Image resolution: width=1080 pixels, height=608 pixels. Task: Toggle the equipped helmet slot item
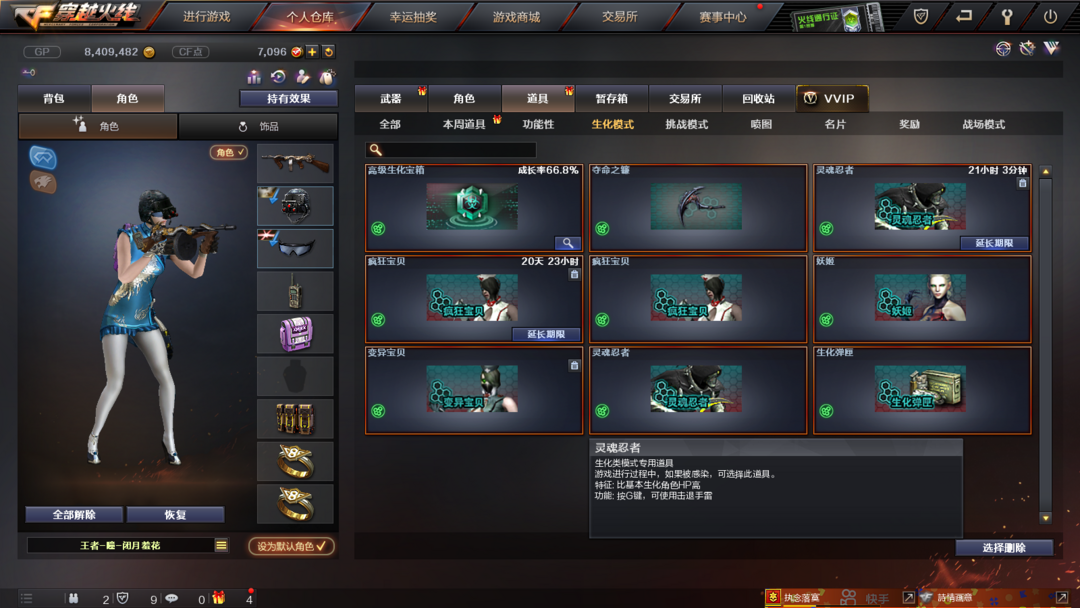point(295,206)
